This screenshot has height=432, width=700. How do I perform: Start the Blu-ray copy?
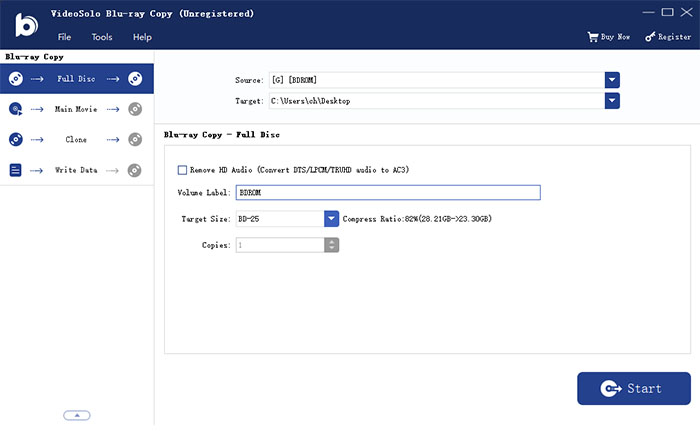point(634,388)
